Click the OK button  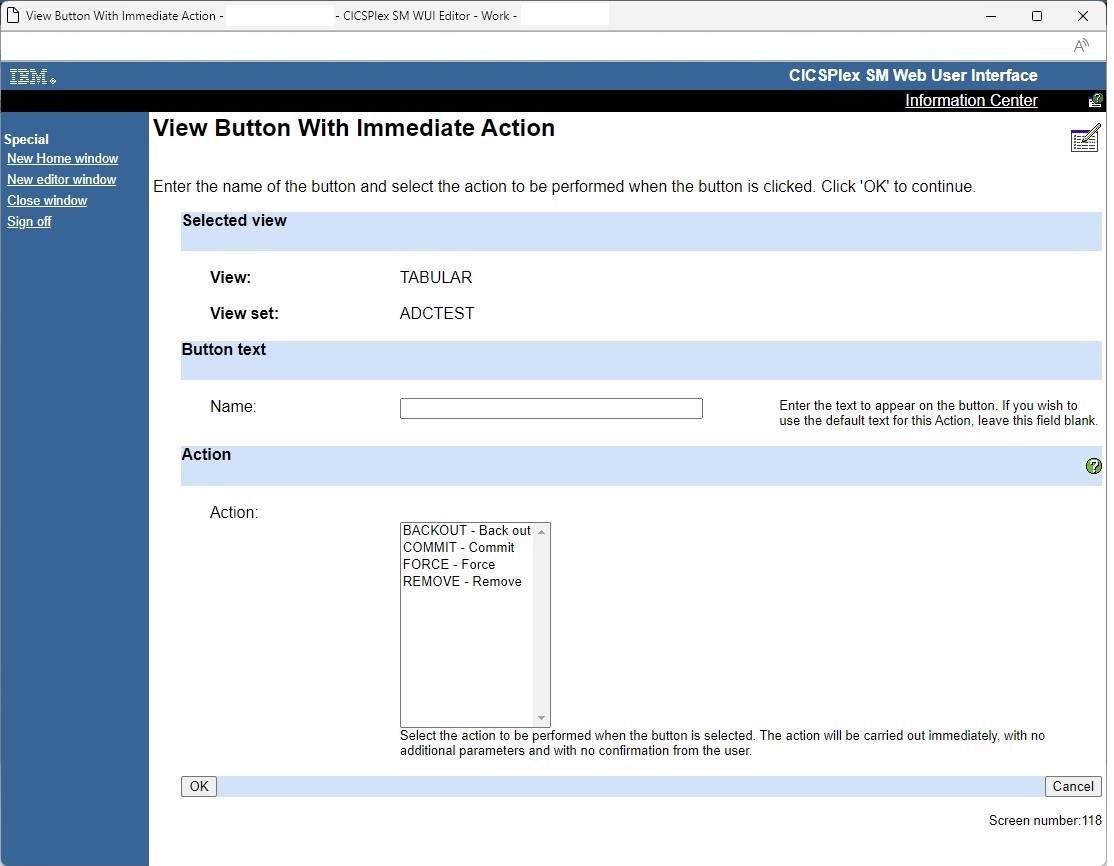199,786
